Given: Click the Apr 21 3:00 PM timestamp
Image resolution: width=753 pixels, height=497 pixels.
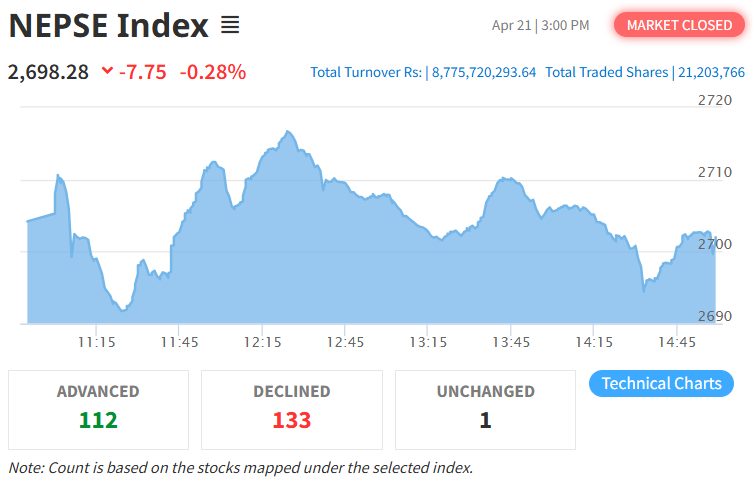Looking at the screenshot, I should coord(541,25).
